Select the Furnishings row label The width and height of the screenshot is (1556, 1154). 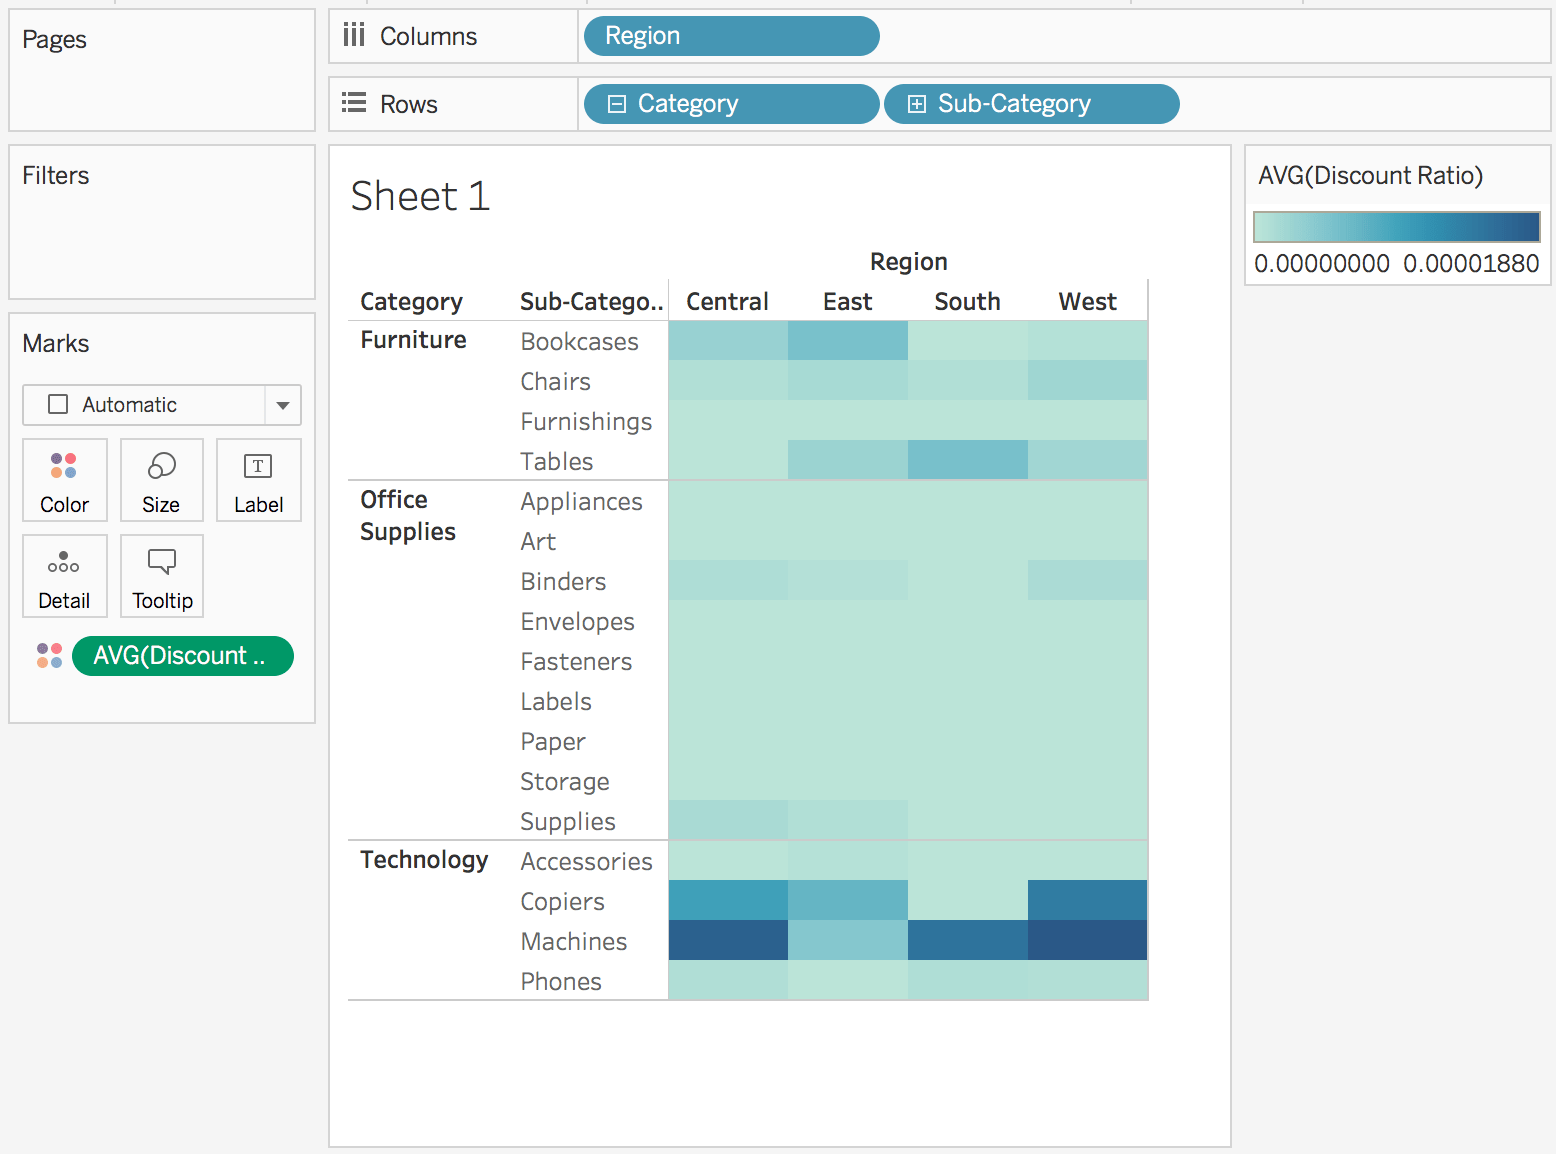(x=586, y=421)
